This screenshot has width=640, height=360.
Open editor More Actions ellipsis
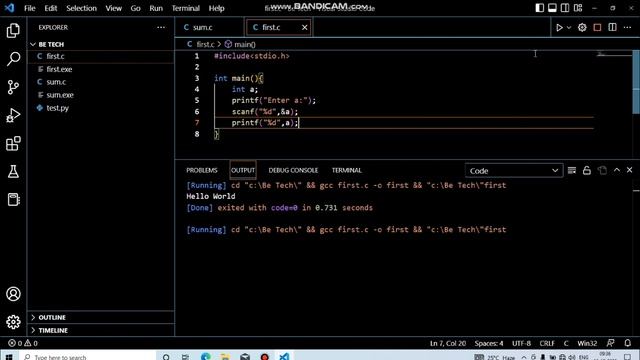(627, 27)
